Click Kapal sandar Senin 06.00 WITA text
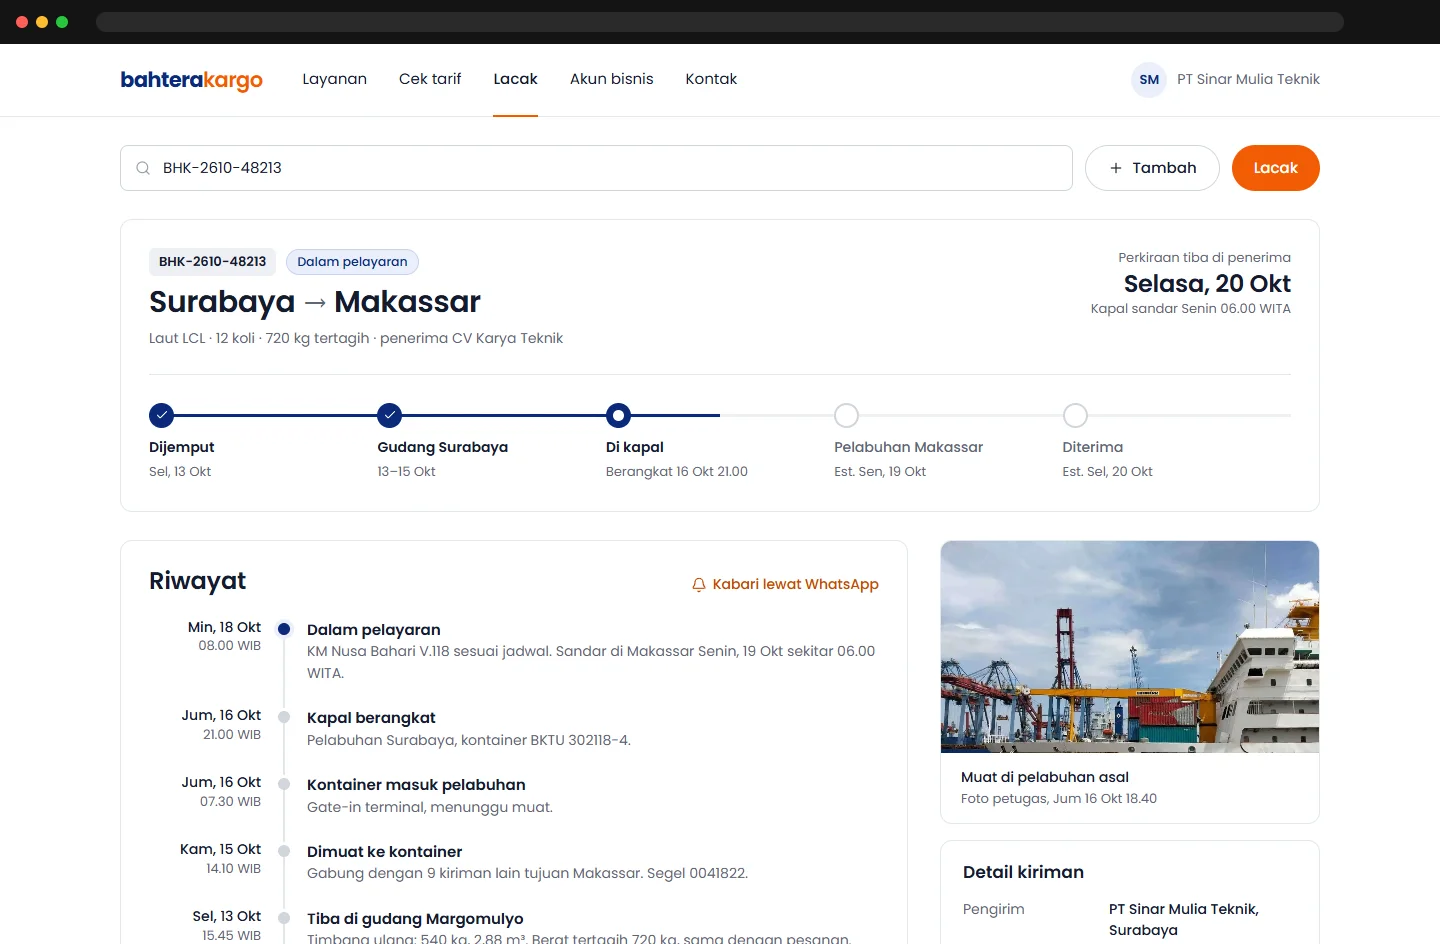The width and height of the screenshot is (1440, 944). click(x=1191, y=309)
